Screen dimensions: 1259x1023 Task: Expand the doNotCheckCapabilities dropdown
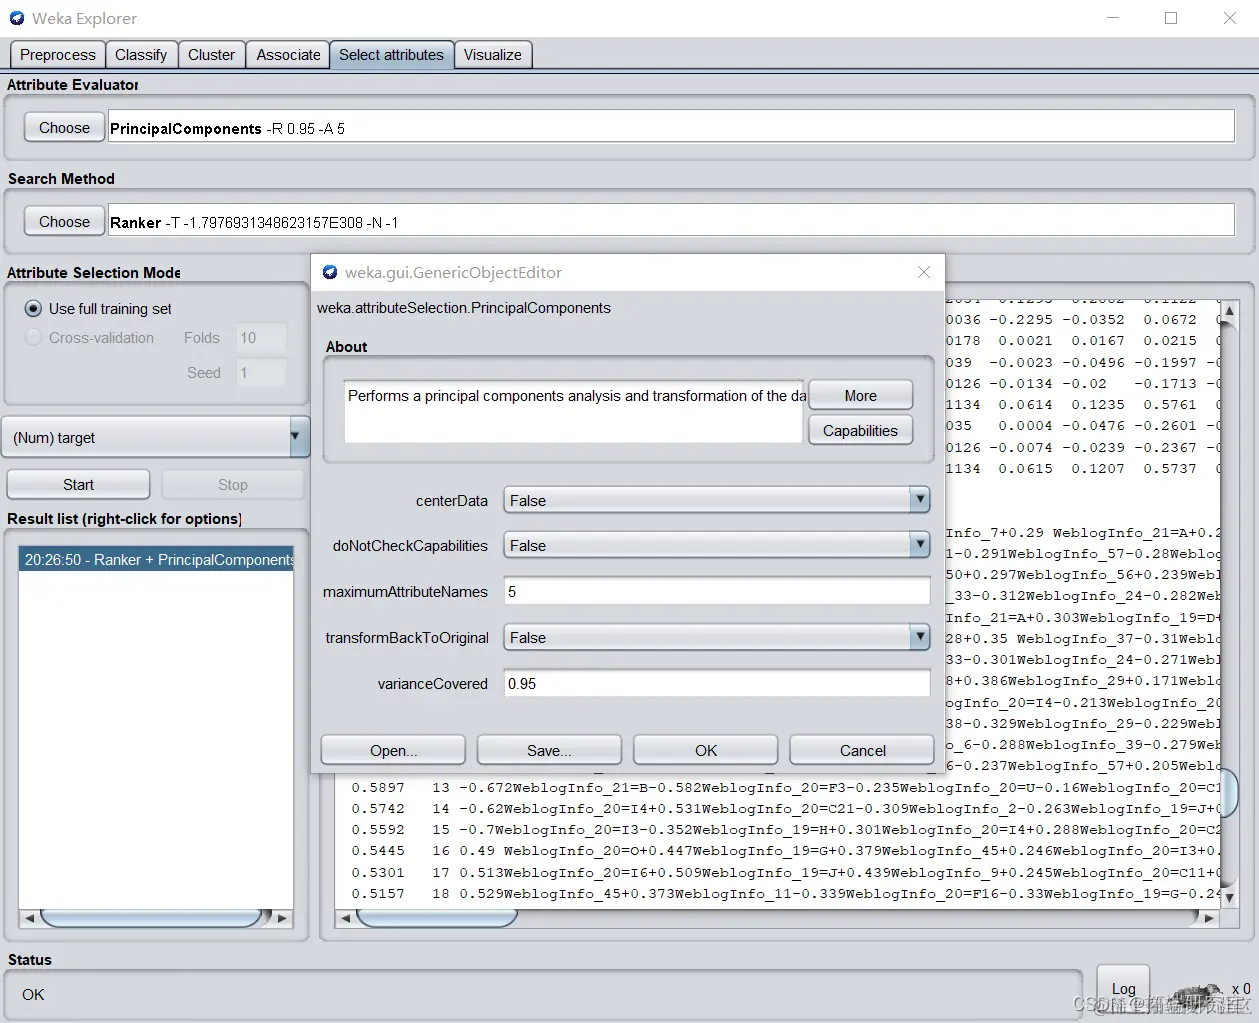pyautogui.click(x=717, y=545)
